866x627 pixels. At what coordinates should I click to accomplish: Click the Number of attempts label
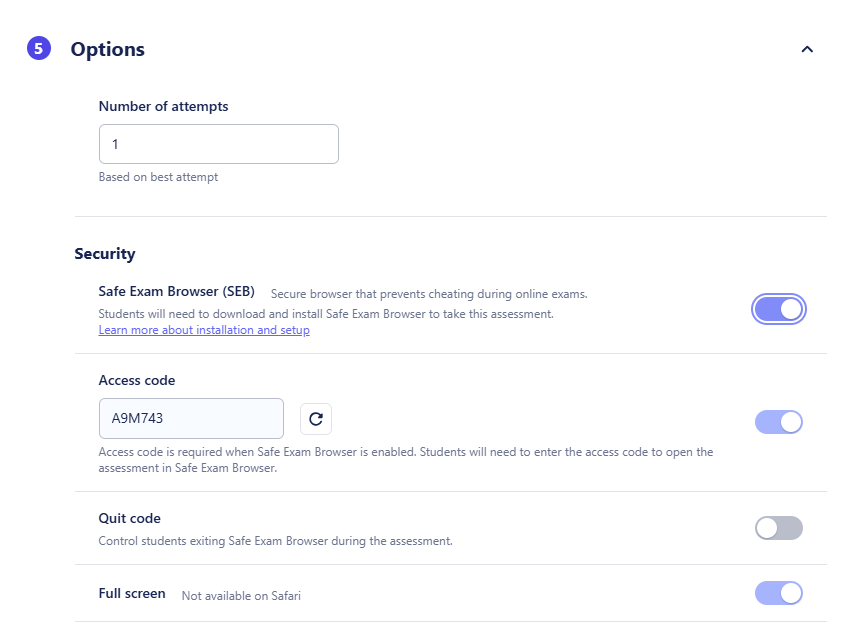(163, 106)
